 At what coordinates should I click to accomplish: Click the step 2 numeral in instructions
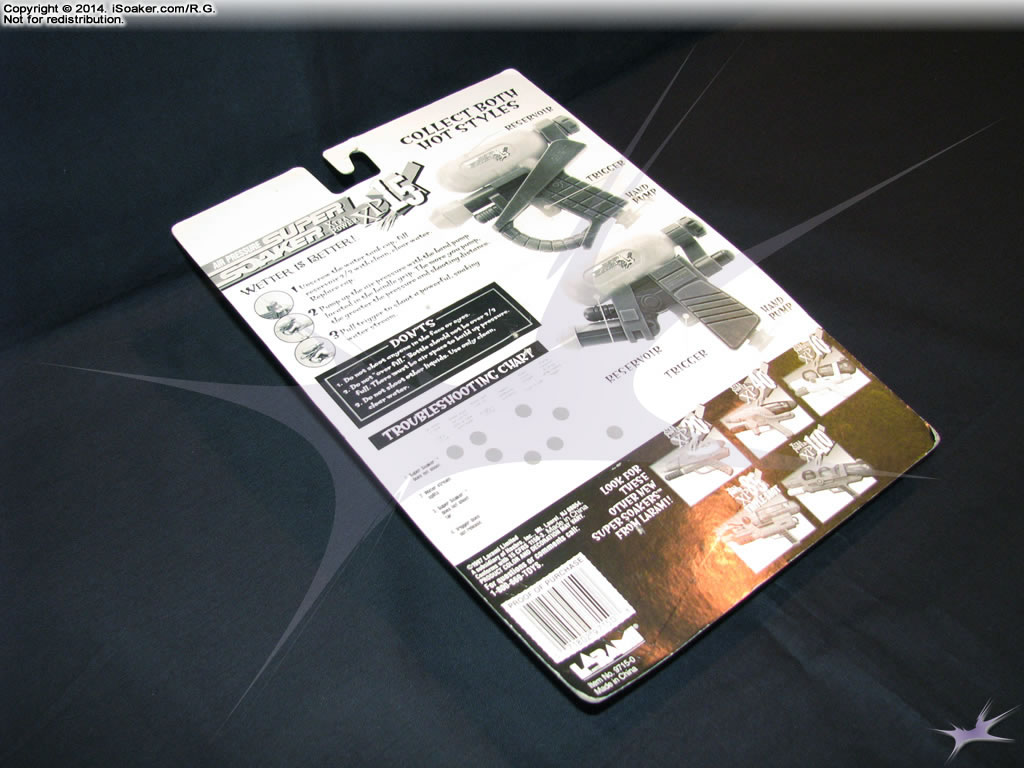click(312, 311)
